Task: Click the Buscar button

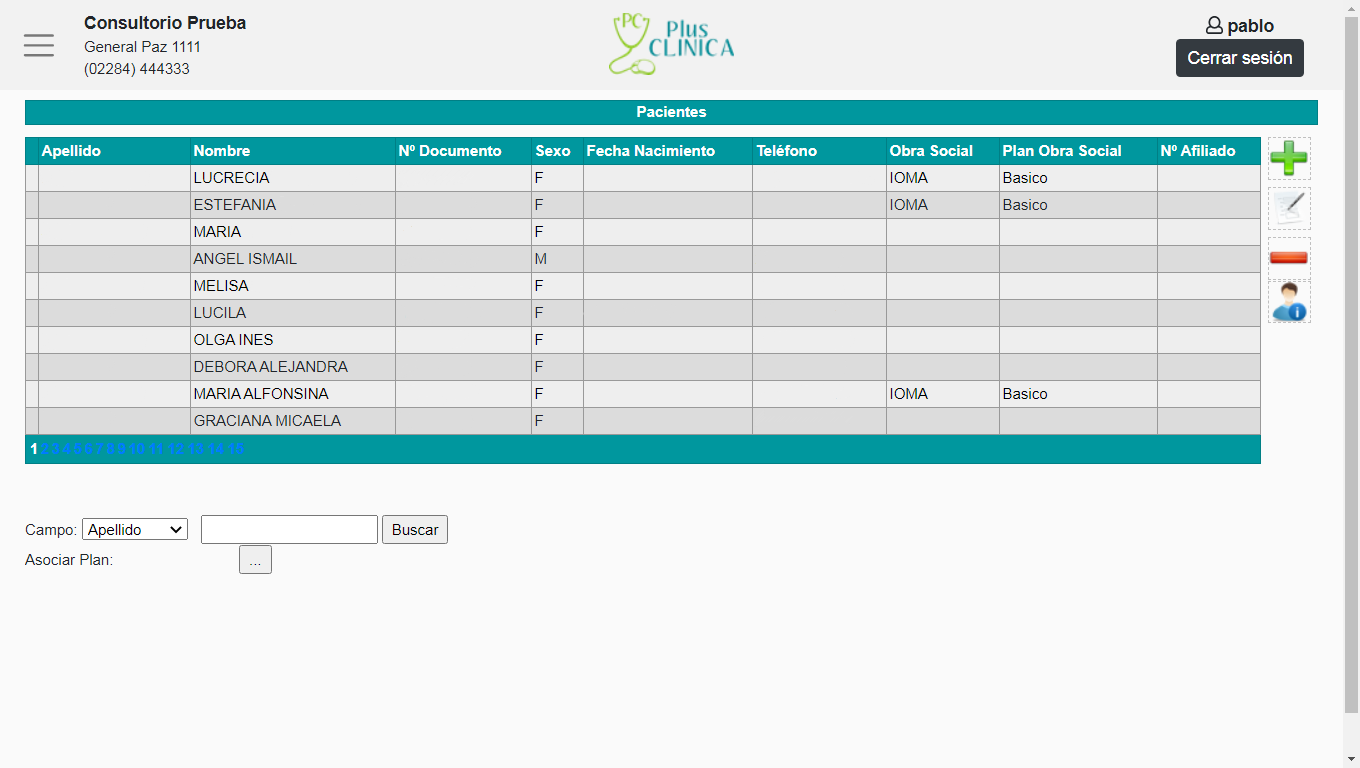Action: [414, 530]
